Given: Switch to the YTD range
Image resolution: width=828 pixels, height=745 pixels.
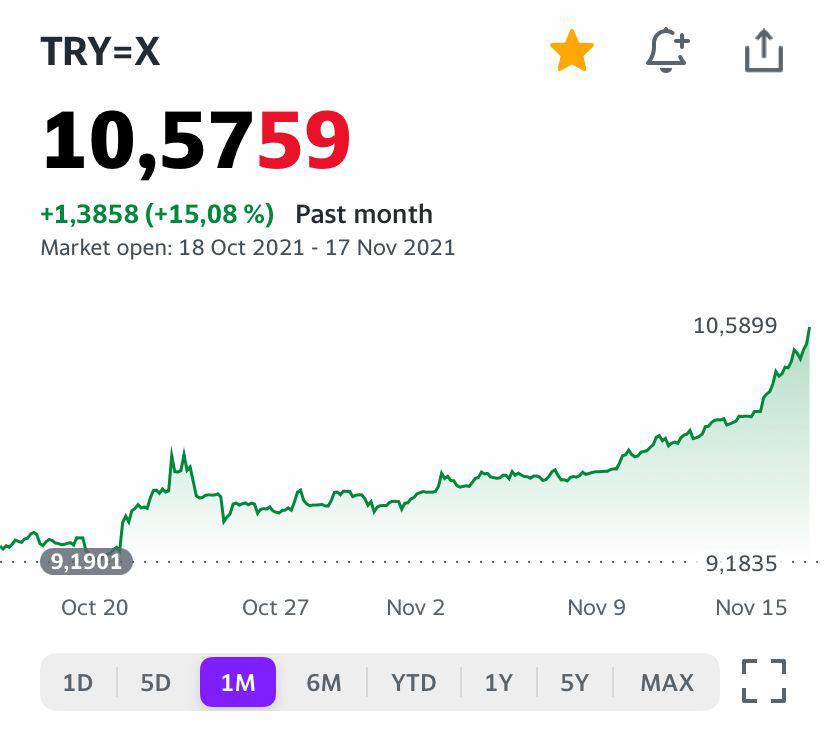Looking at the screenshot, I should coord(413,683).
